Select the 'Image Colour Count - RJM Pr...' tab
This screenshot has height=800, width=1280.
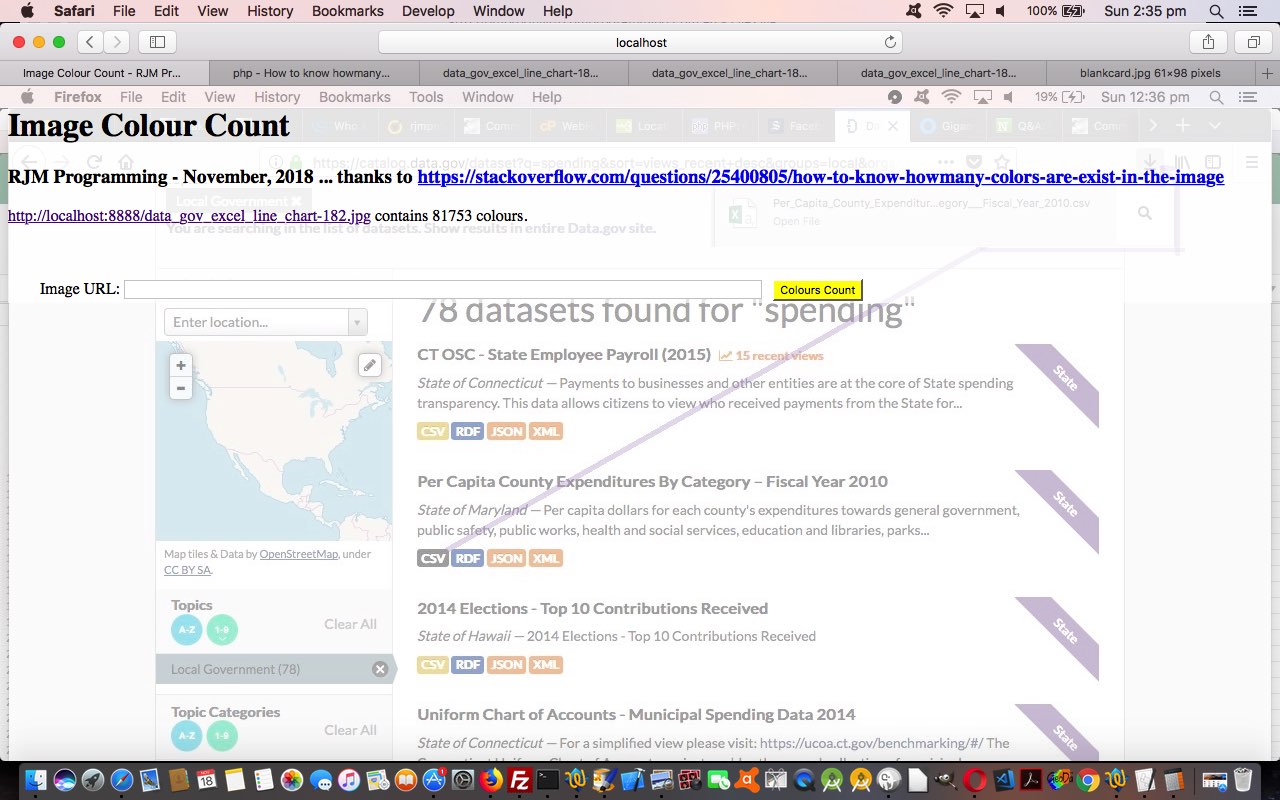[x=102, y=73]
